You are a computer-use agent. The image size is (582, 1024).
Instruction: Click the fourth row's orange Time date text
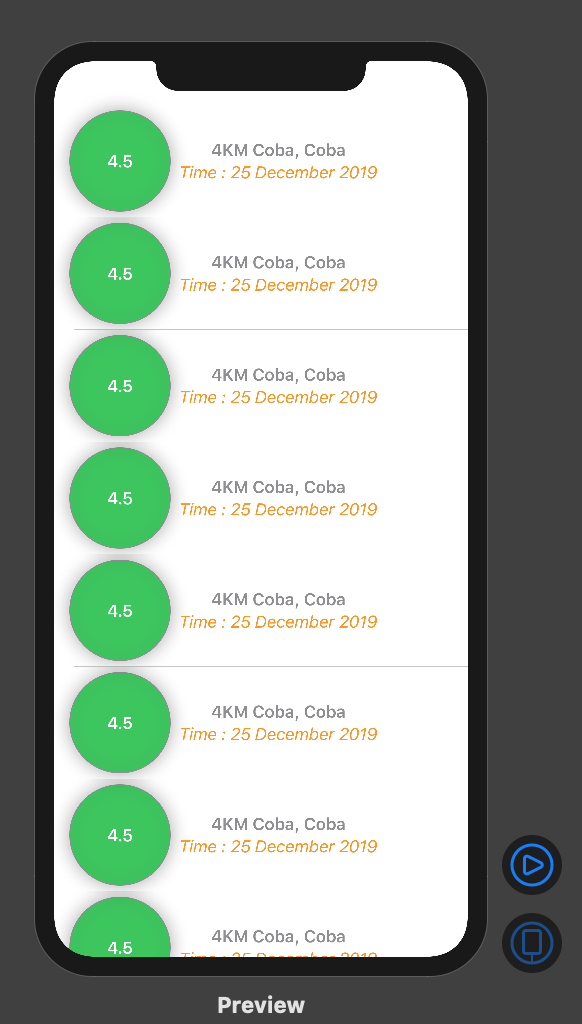point(279,509)
